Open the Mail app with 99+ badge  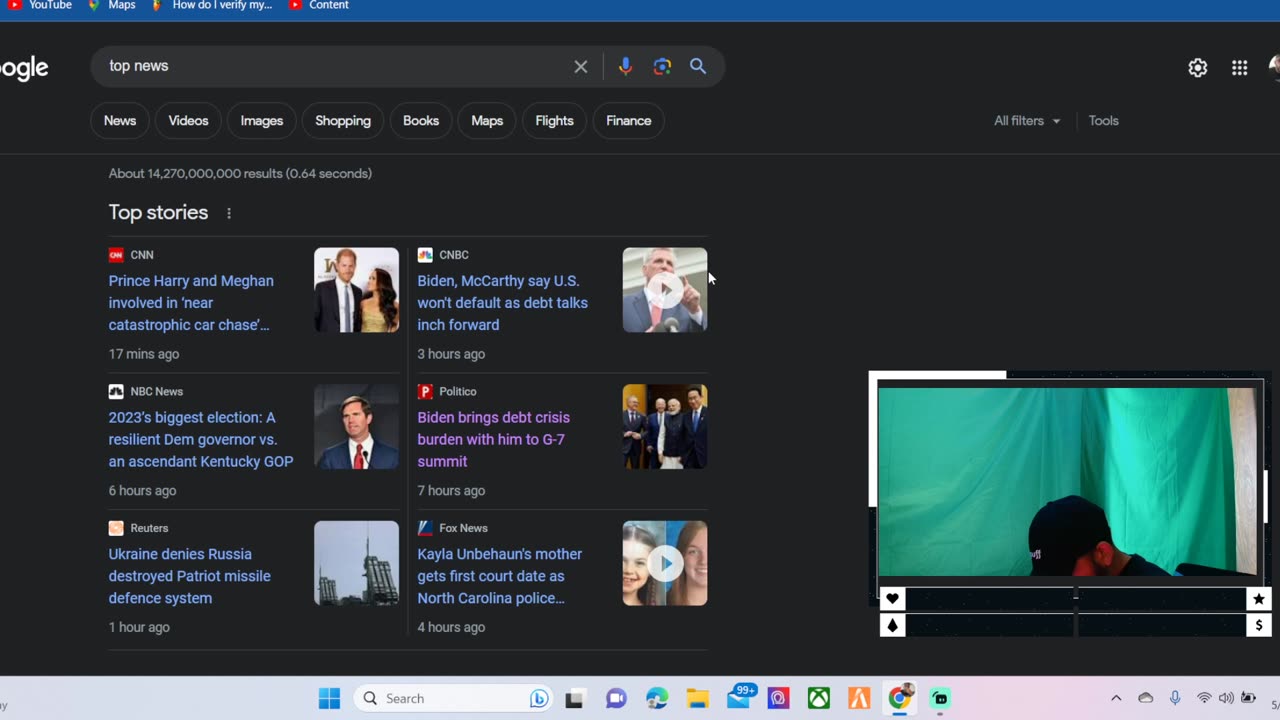coord(740,697)
